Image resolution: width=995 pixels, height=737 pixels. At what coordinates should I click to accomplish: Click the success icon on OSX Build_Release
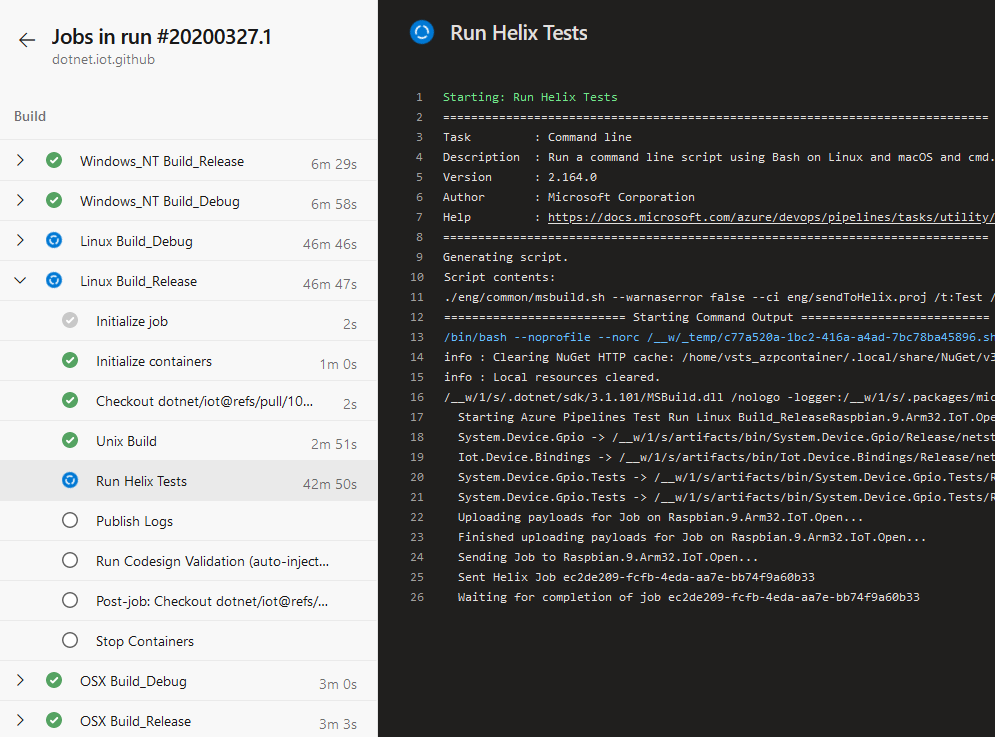pyautogui.click(x=53, y=720)
